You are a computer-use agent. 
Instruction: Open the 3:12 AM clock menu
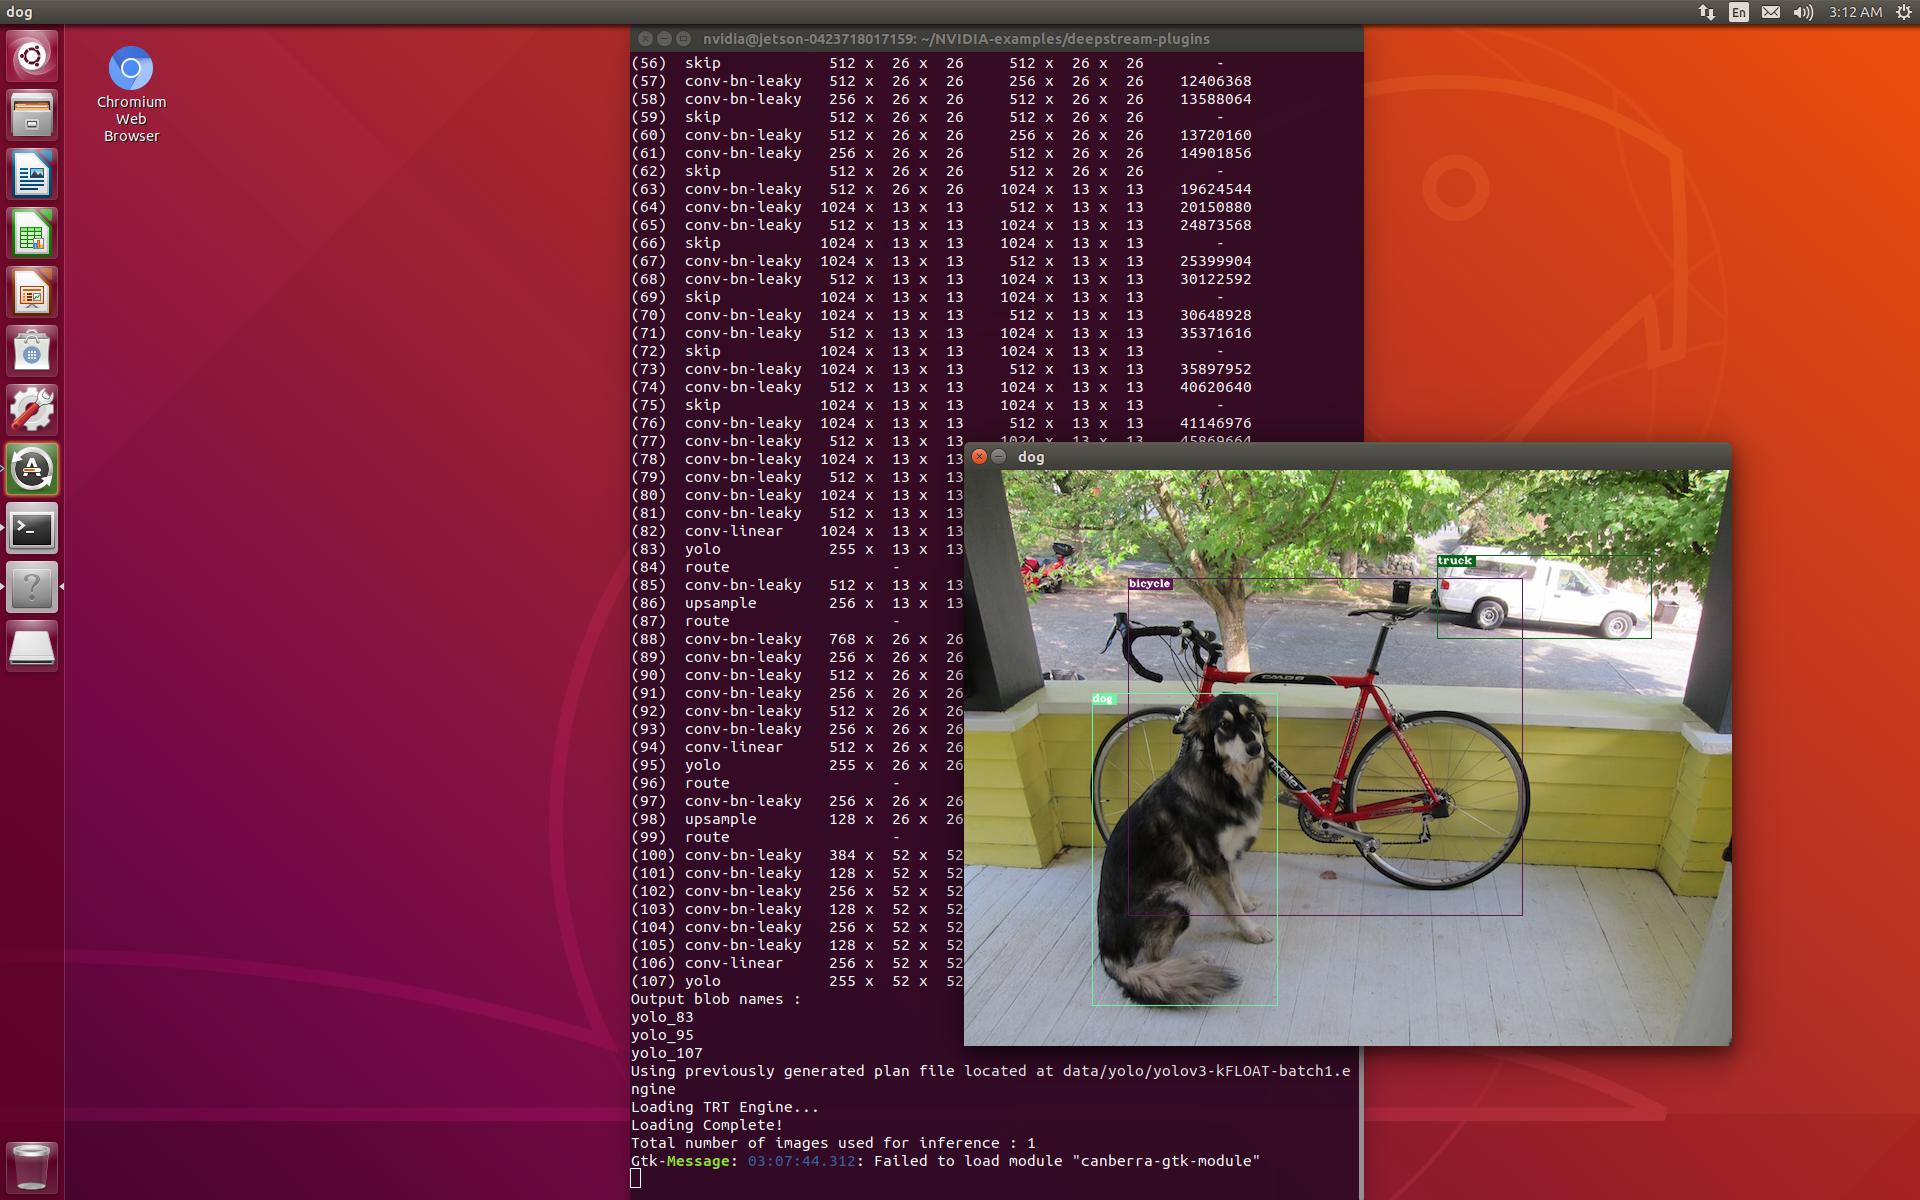[1855, 12]
